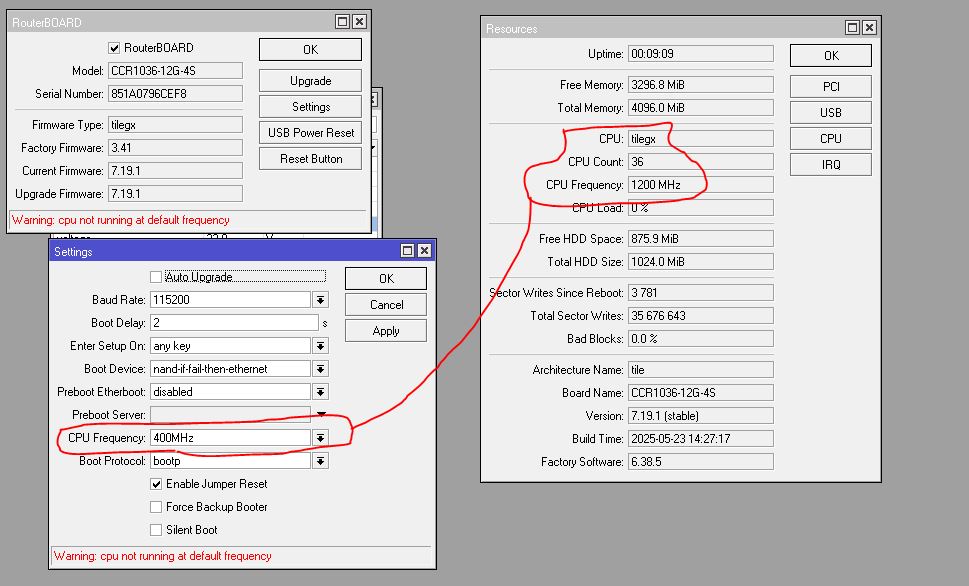Confirm with OK in the RouterBOARD window

coord(310,49)
